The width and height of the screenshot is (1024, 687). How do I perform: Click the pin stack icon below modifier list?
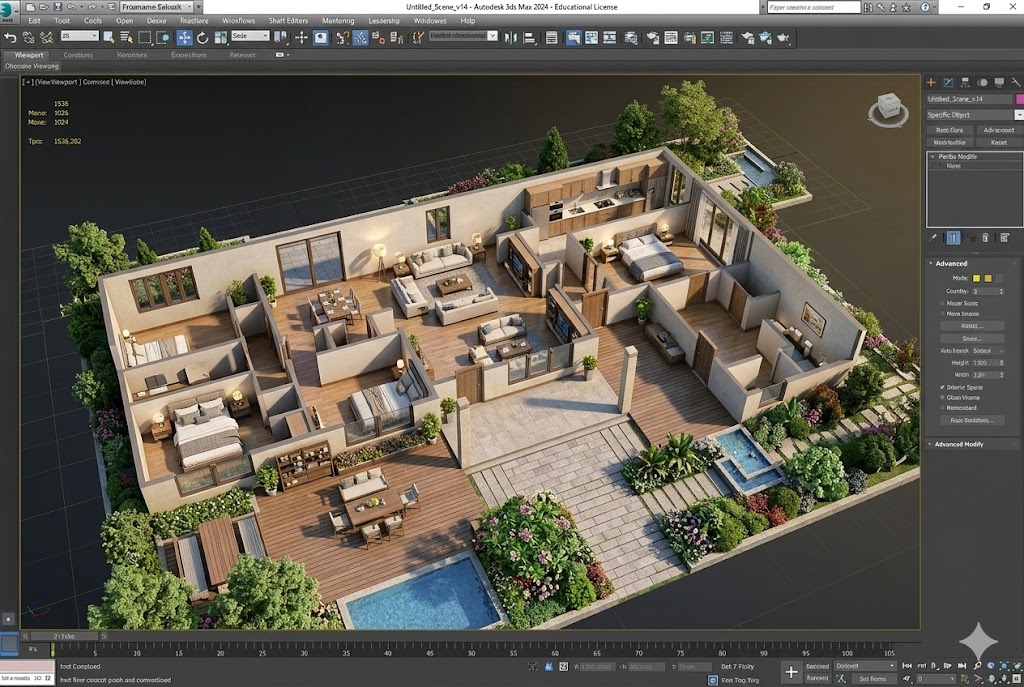933,238
